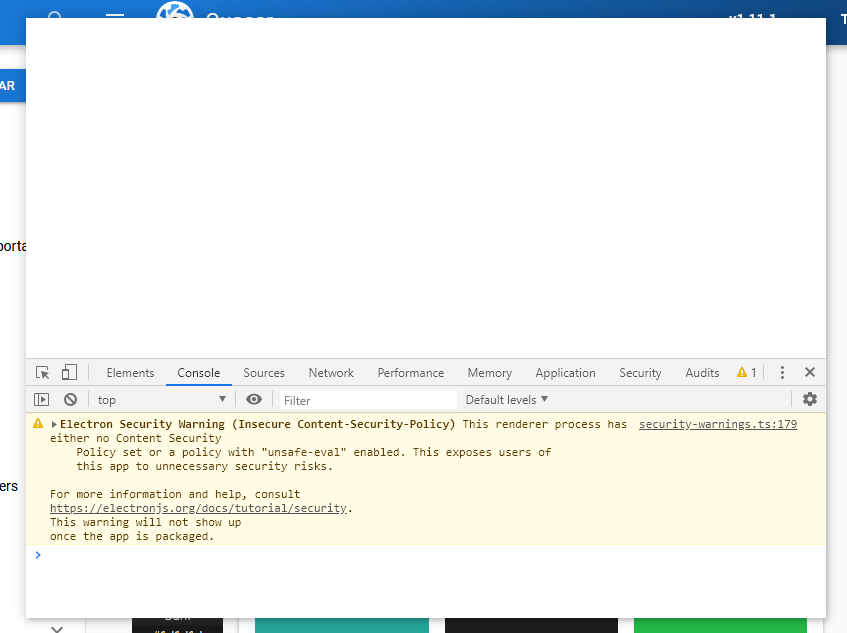This screenshot has height=633, width=847.
Task: Click the yellow warning triangle beside the message
Action: click(x=37, y=422)
